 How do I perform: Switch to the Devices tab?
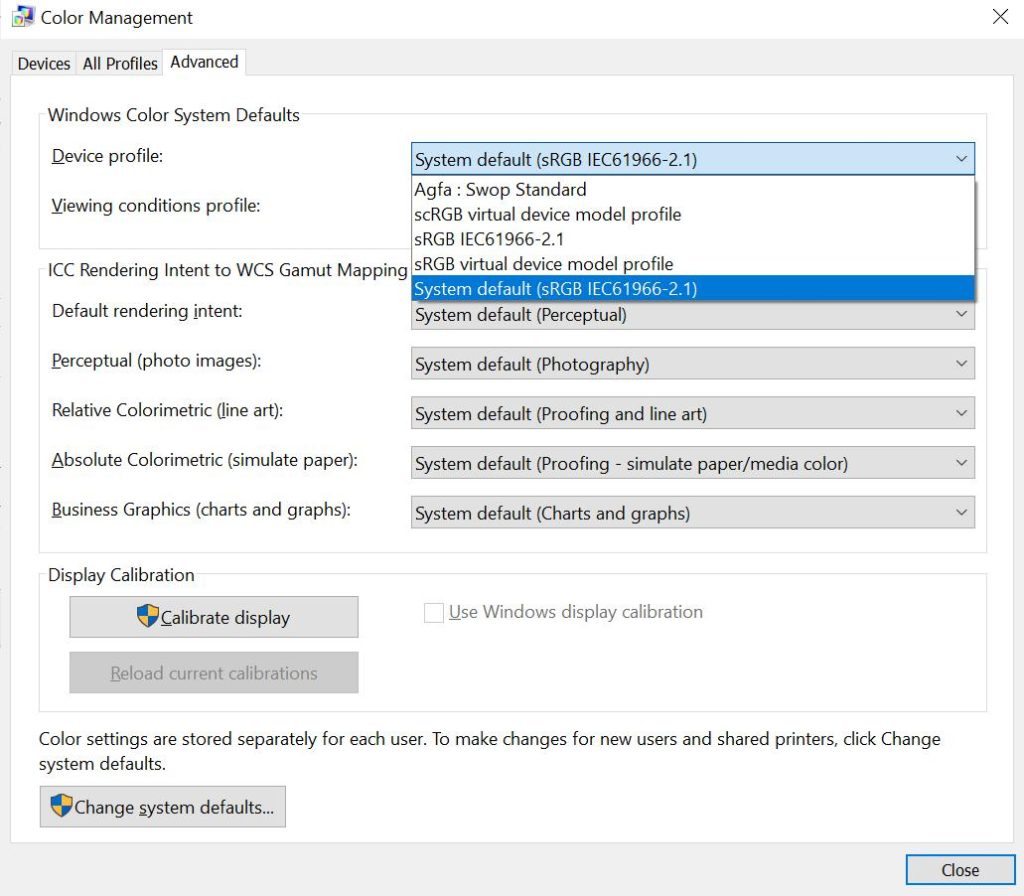tap(44, 63)
